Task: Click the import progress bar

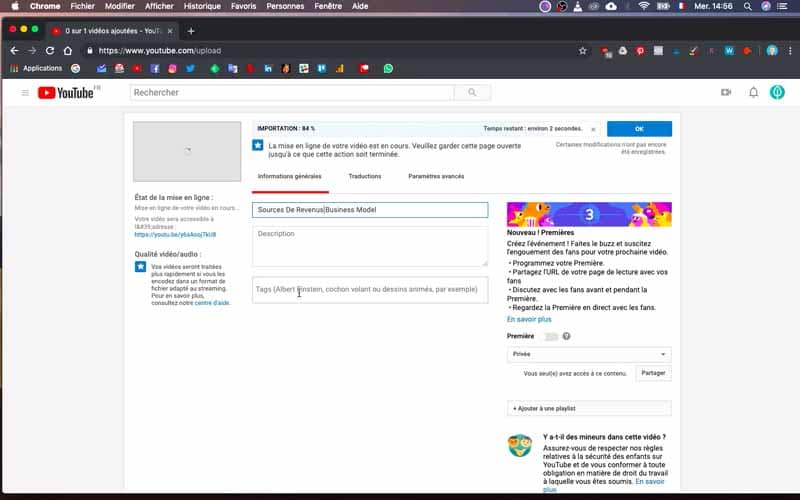Action: 426,129
